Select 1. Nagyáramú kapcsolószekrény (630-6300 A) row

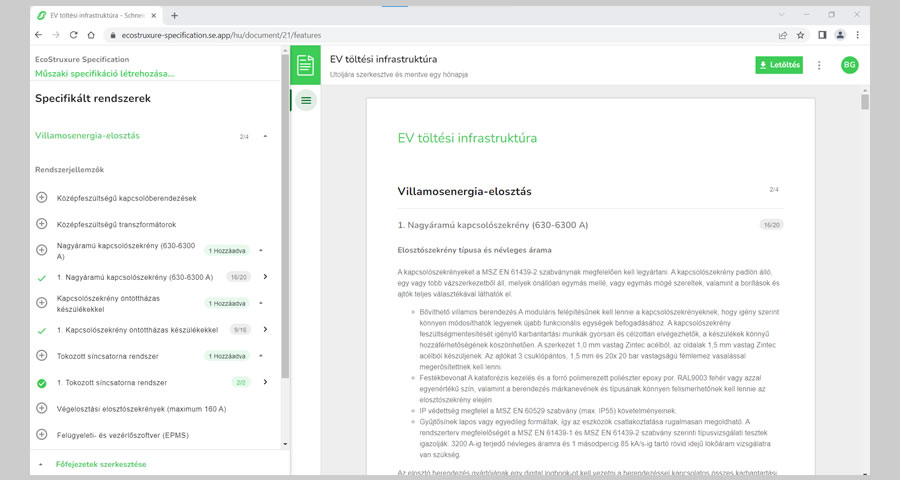(153, 277)
